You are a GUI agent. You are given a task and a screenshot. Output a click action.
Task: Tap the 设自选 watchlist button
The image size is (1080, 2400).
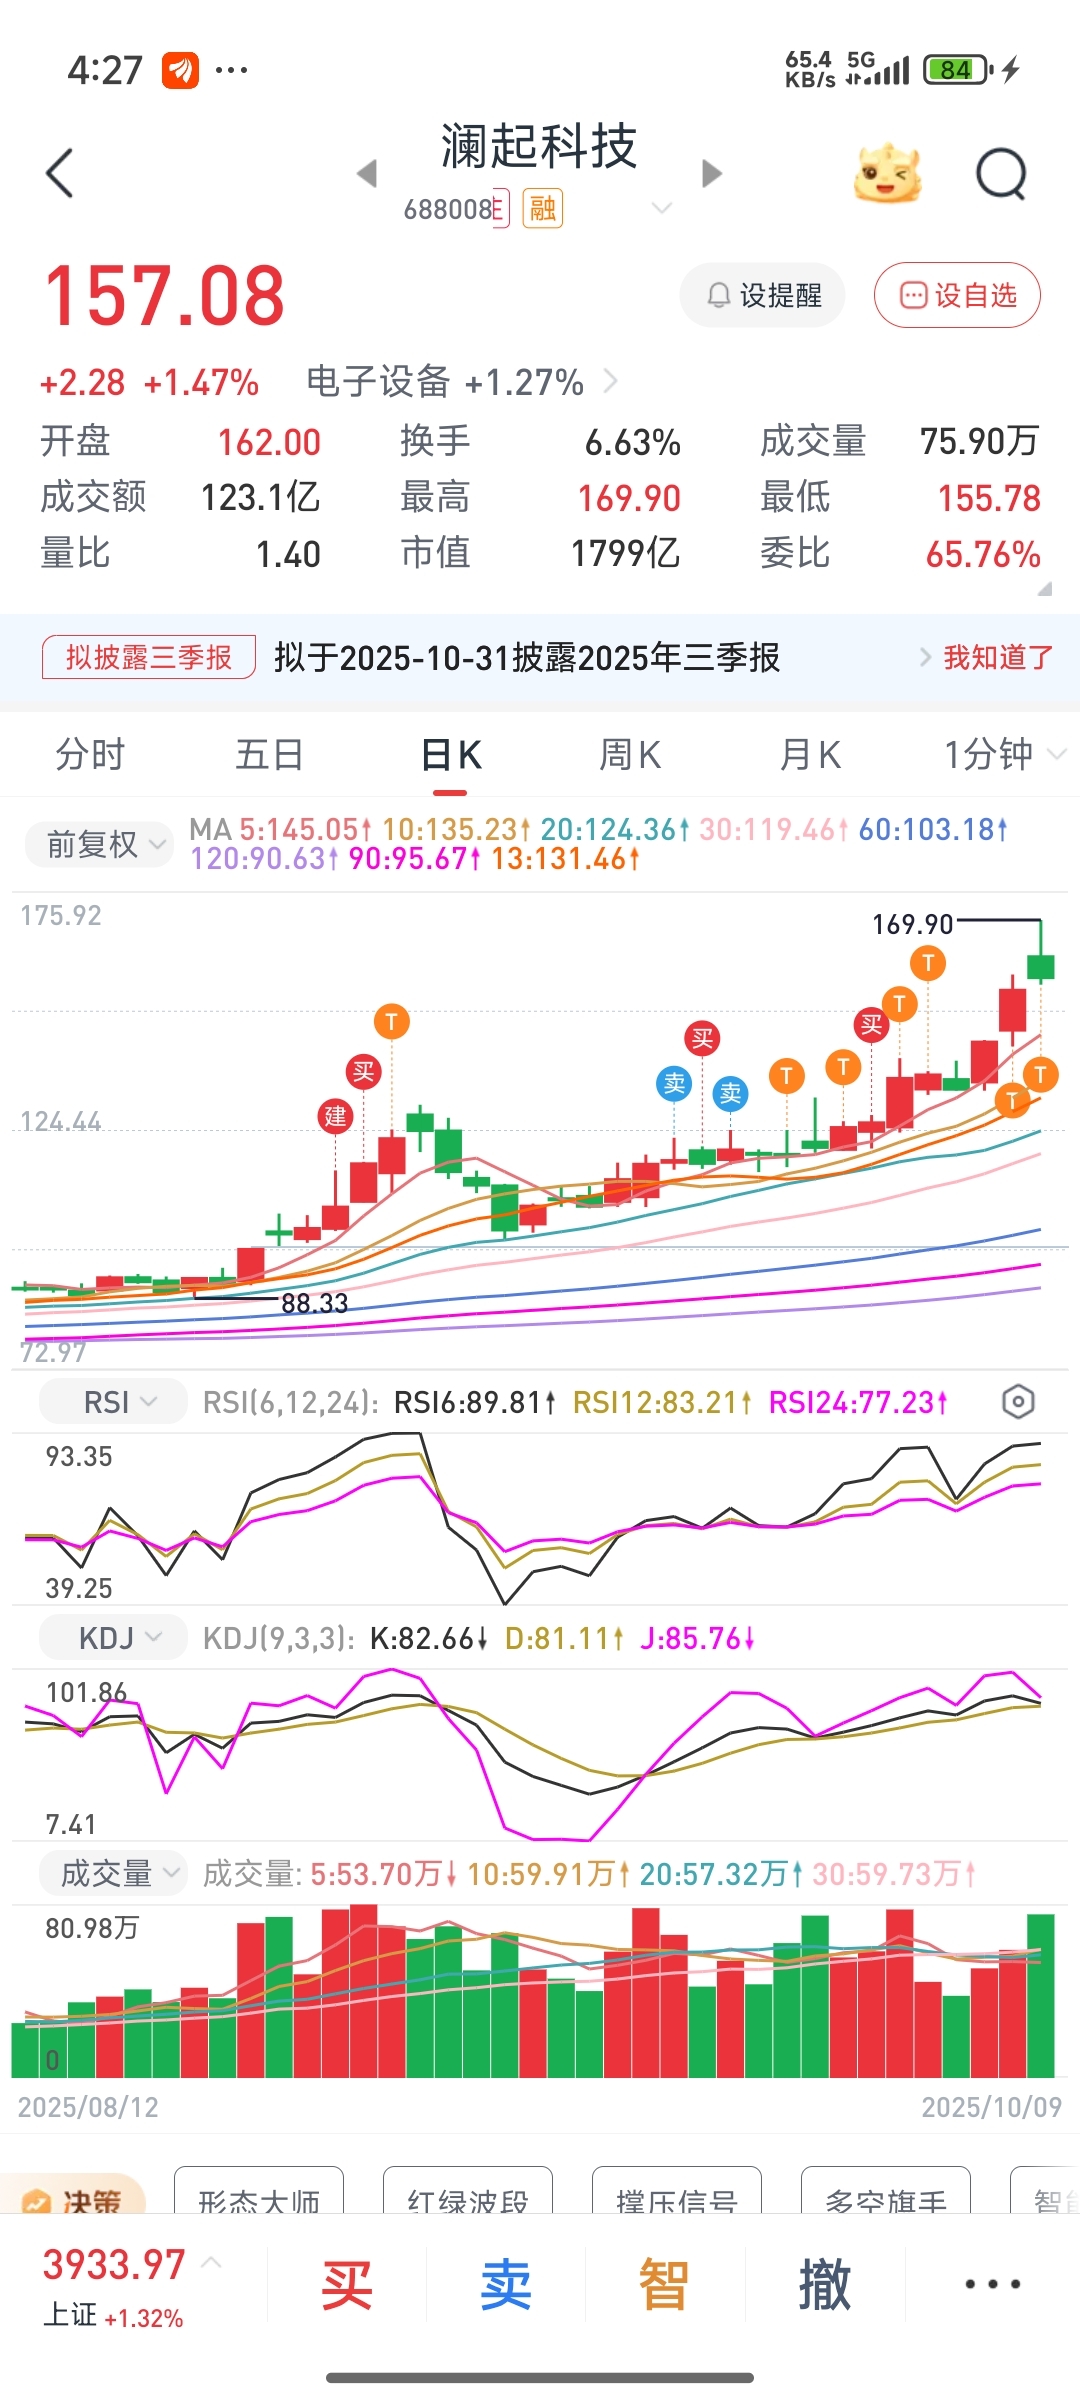957,295
